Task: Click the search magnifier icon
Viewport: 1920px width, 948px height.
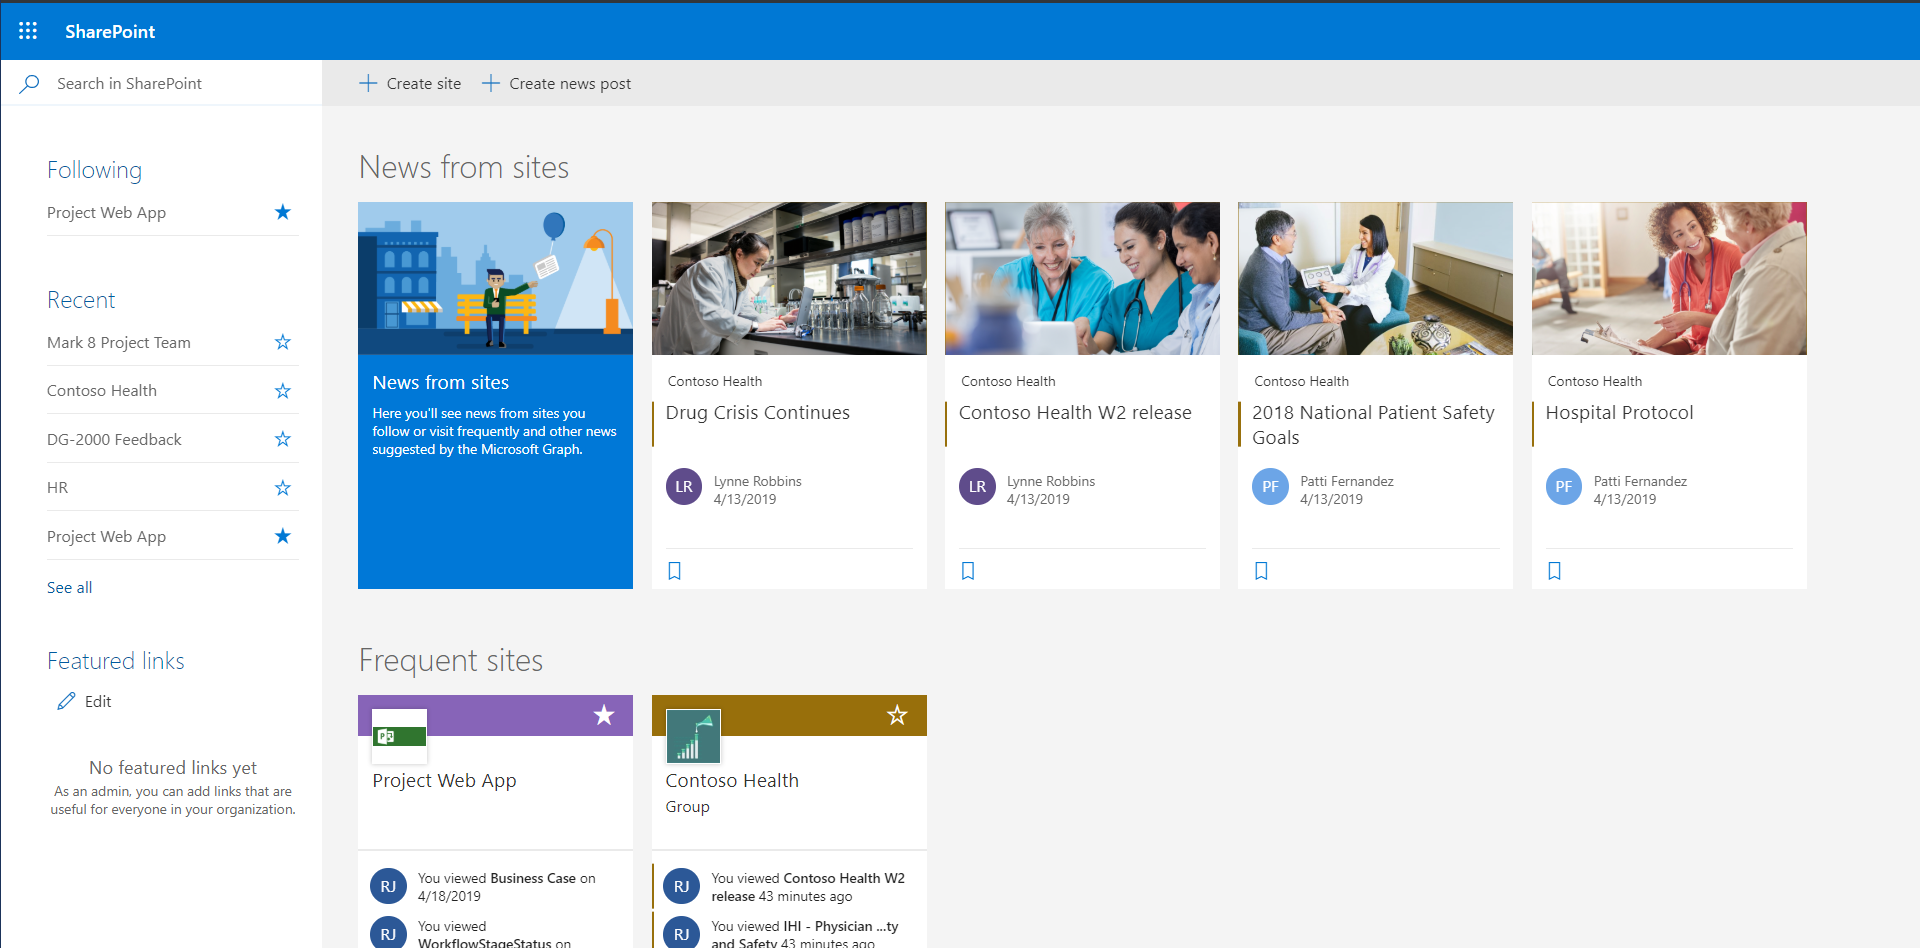Action: (30, 83)
